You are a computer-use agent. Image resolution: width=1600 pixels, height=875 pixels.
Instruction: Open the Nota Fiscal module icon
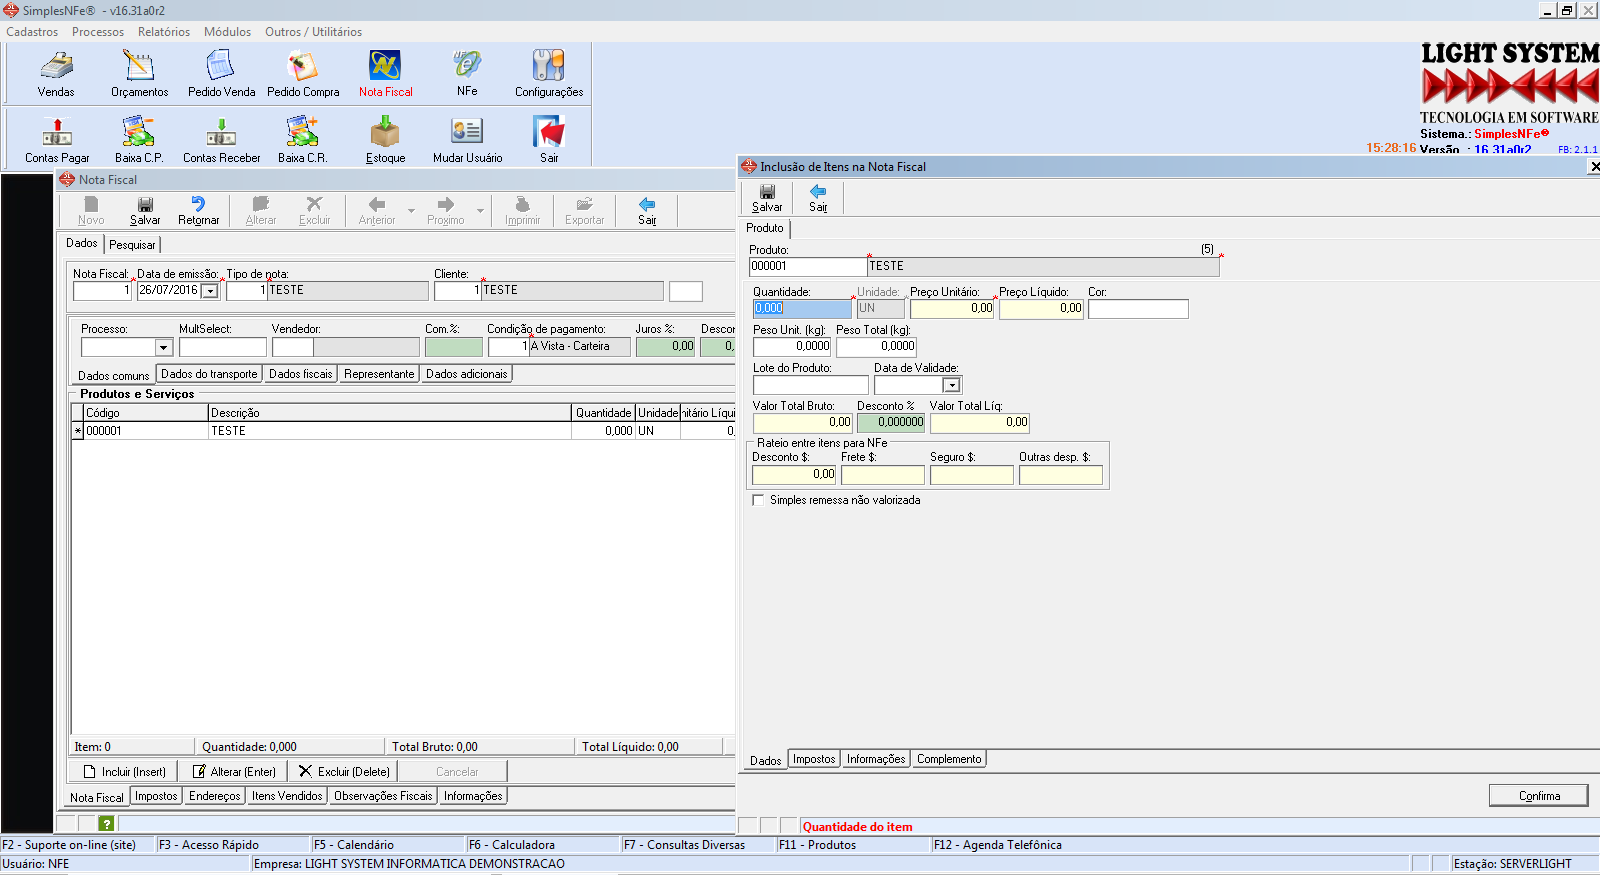click(385, 73)
